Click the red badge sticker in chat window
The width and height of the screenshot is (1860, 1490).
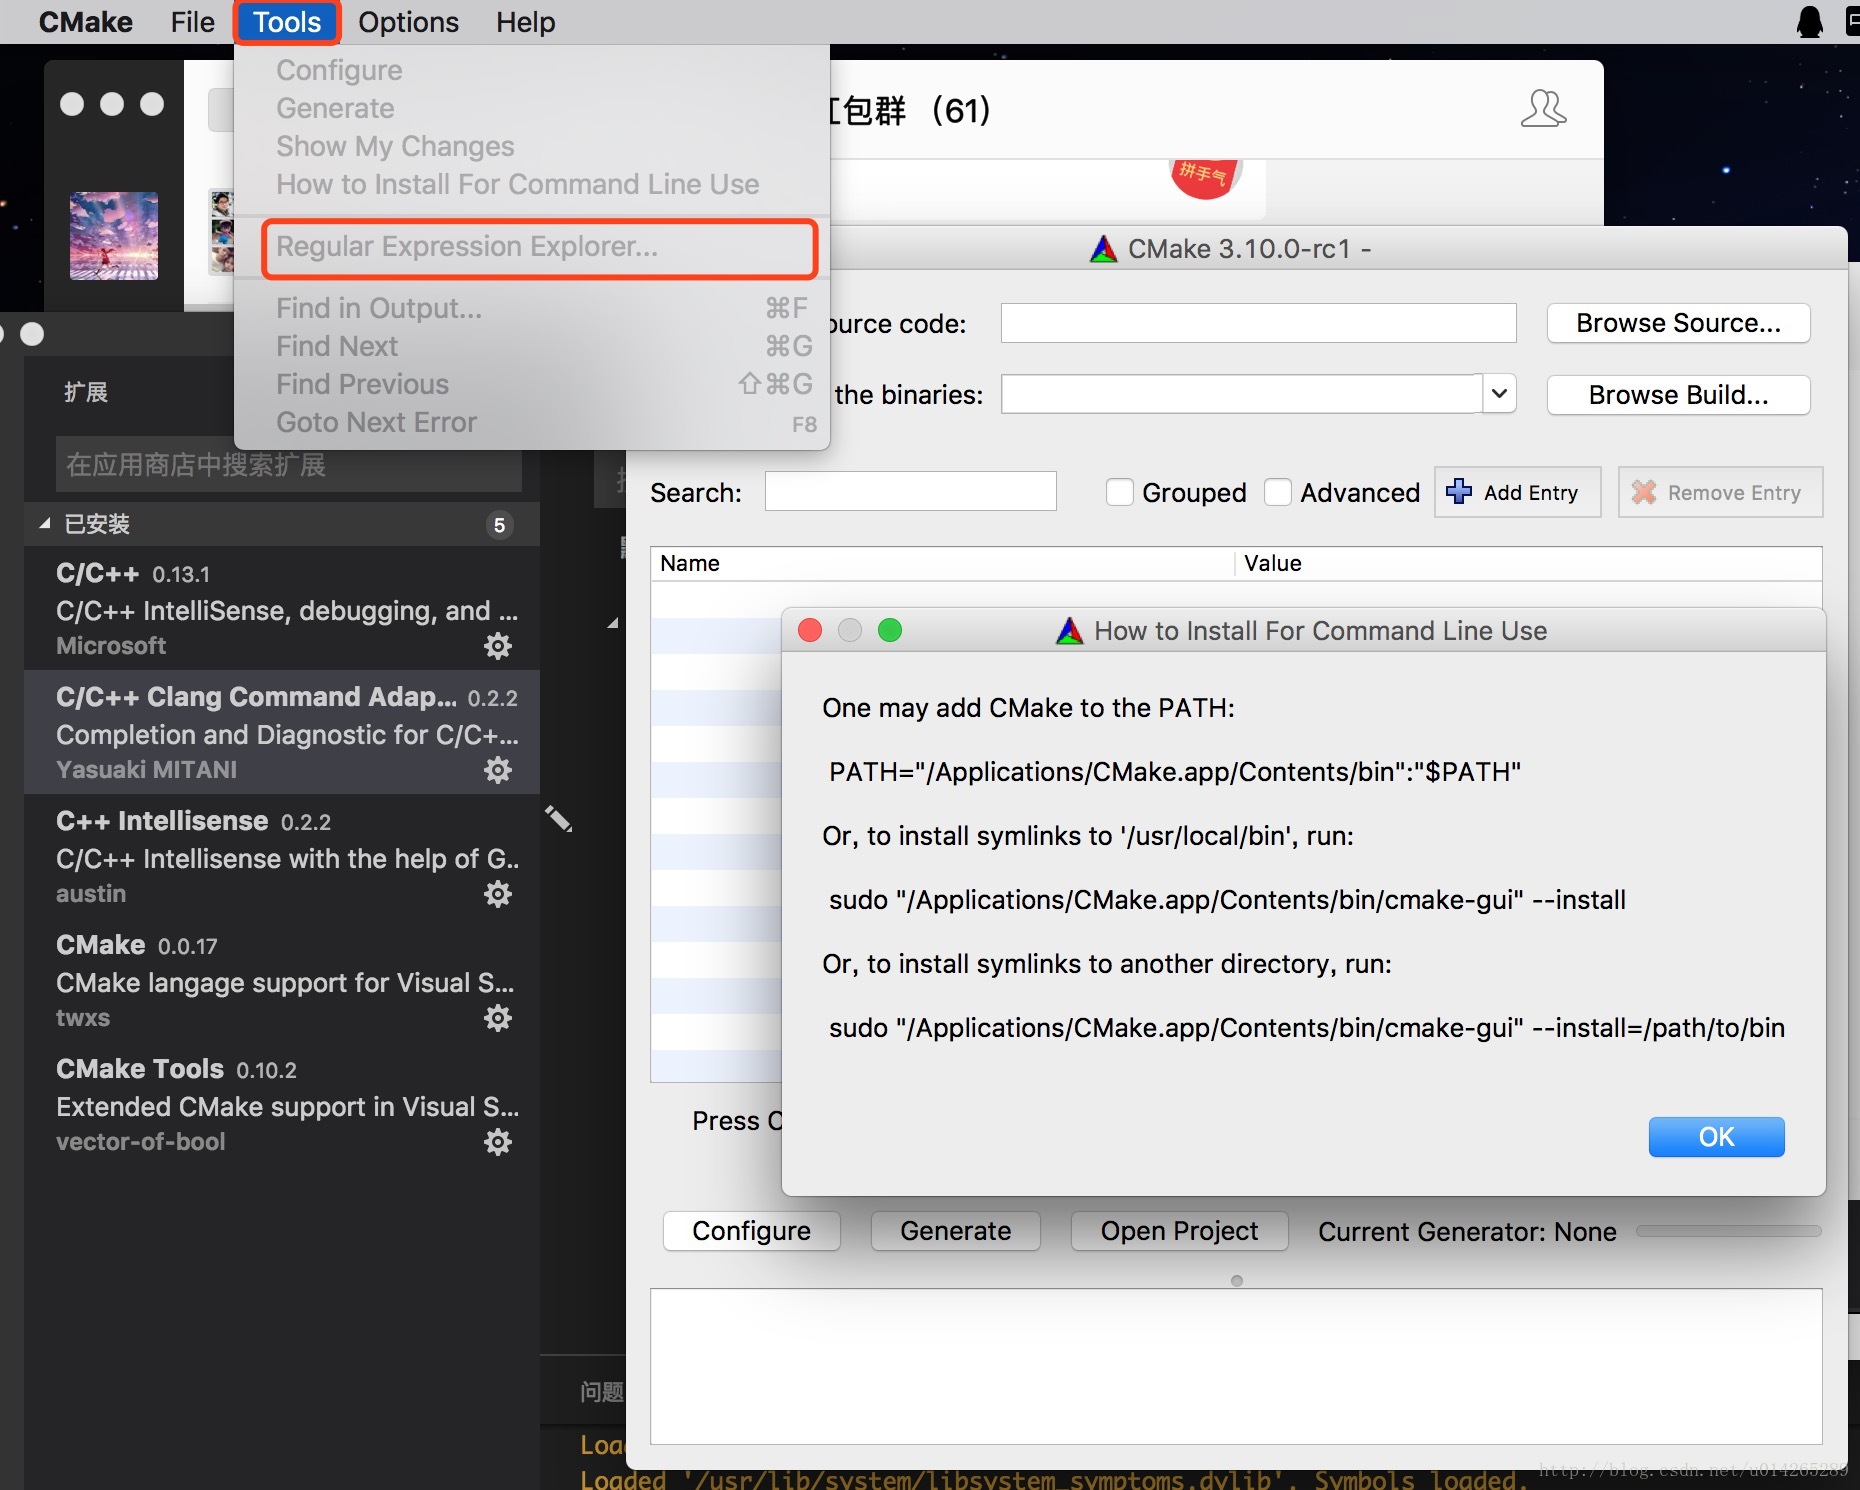click(x=1205, y=178)
